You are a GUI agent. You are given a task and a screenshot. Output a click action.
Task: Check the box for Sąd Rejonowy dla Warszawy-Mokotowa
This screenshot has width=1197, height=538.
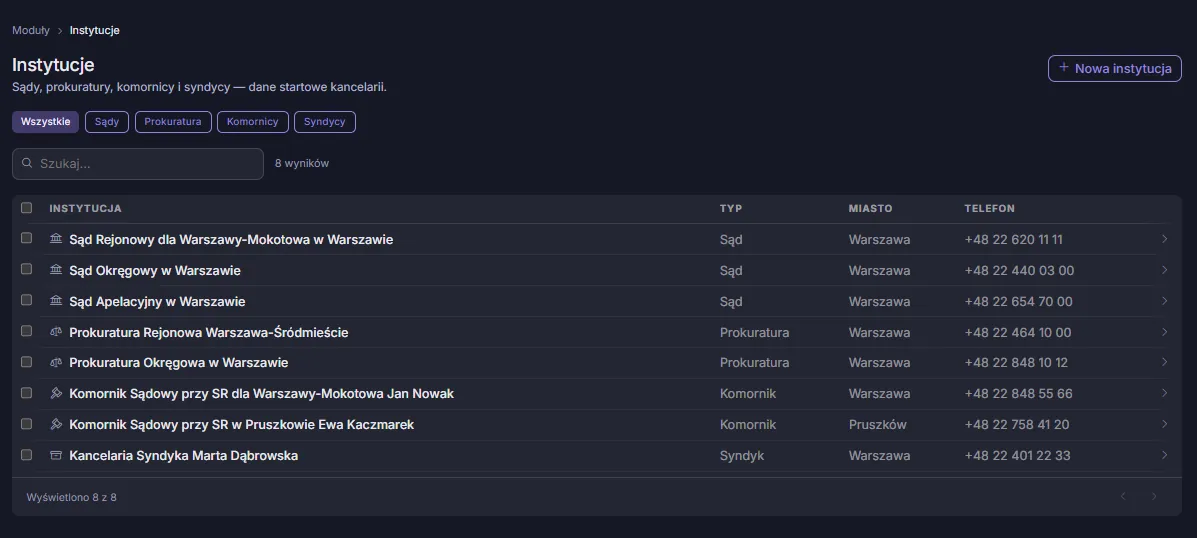coord(27,238)
